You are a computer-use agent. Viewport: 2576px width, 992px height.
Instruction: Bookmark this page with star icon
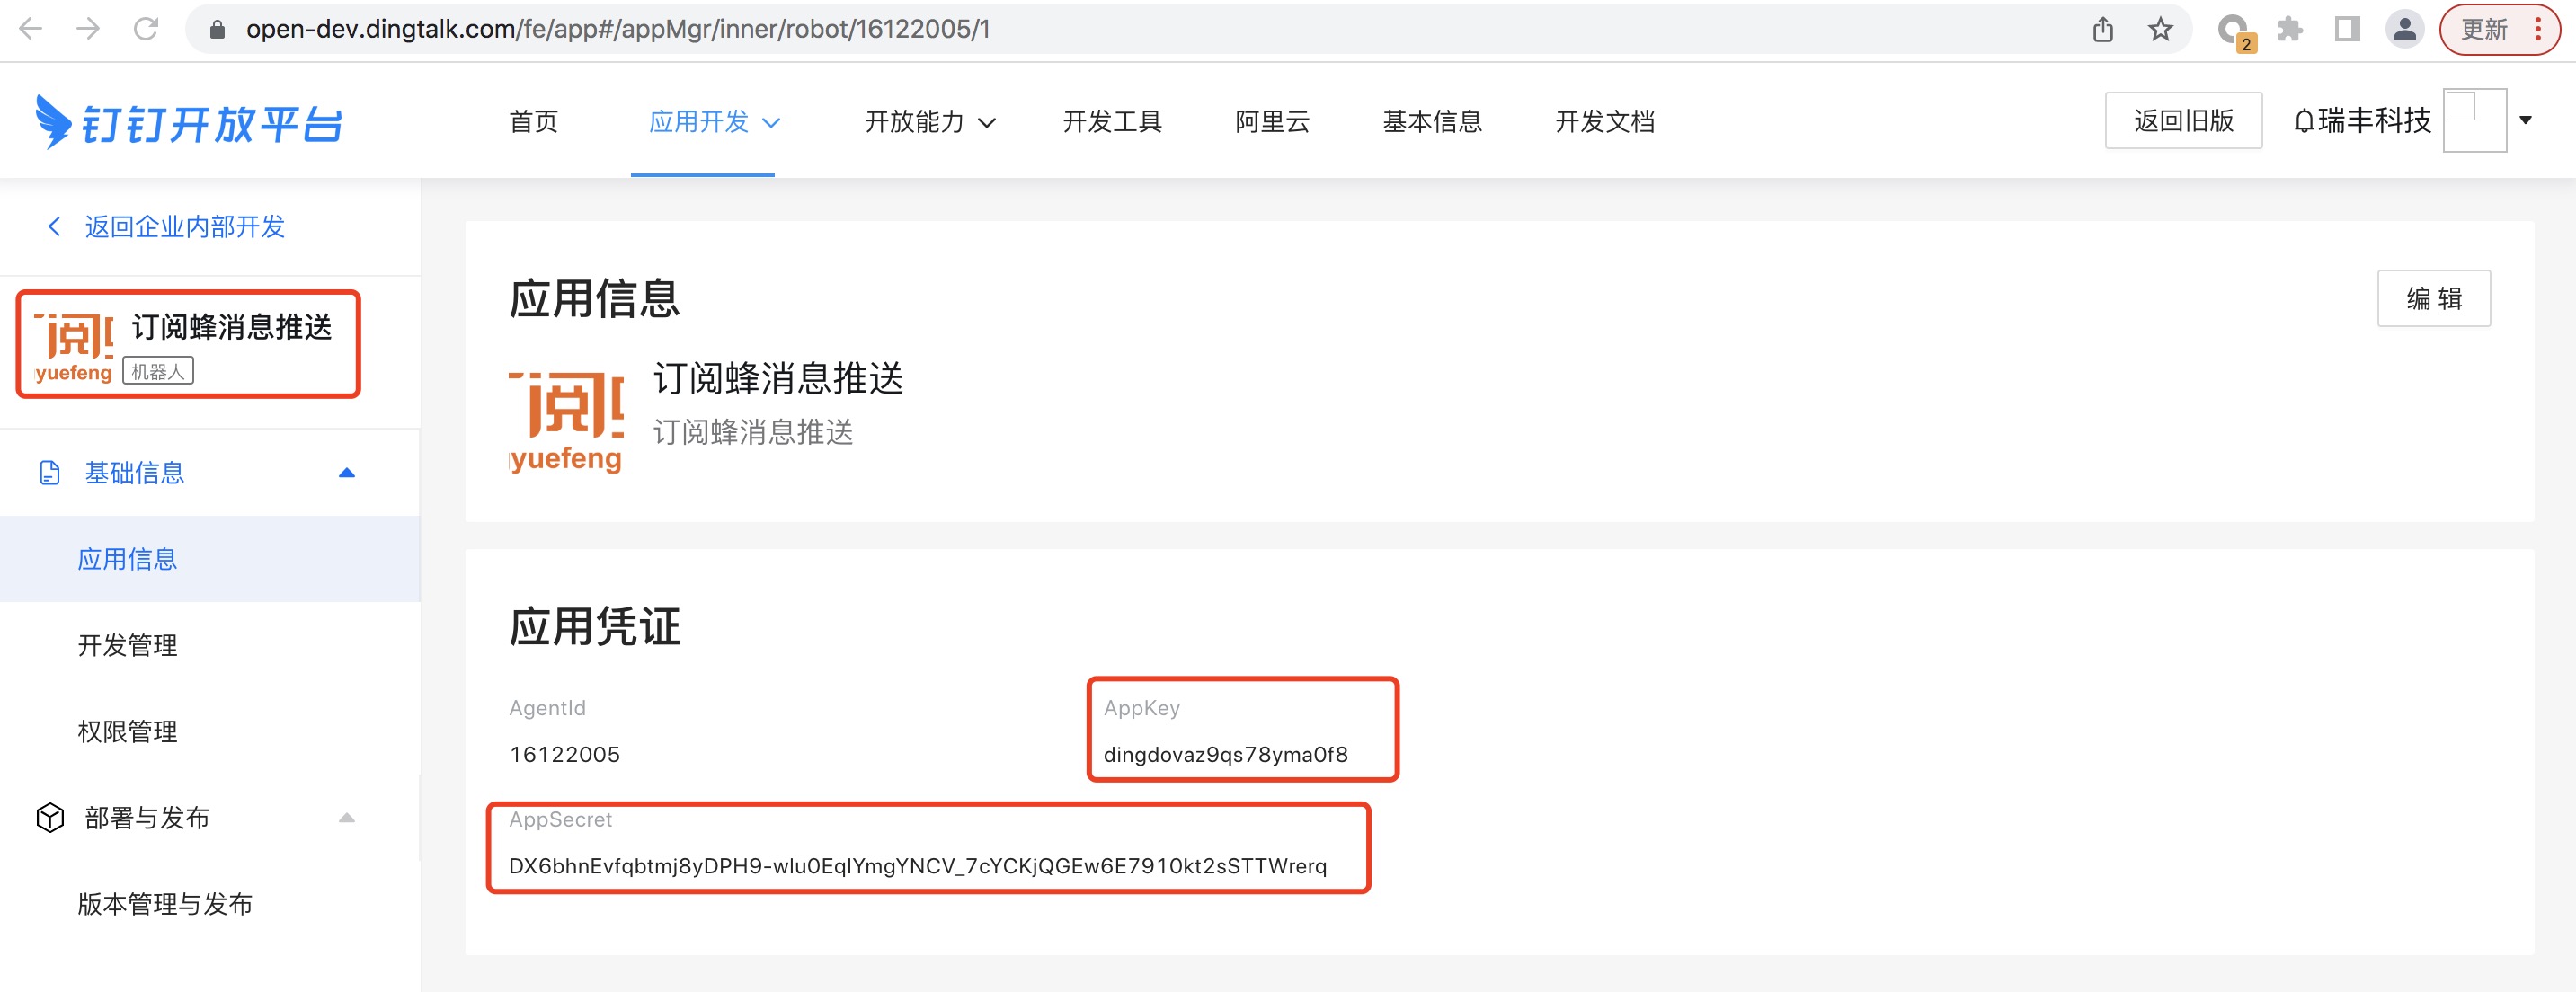pos(2160,29)
